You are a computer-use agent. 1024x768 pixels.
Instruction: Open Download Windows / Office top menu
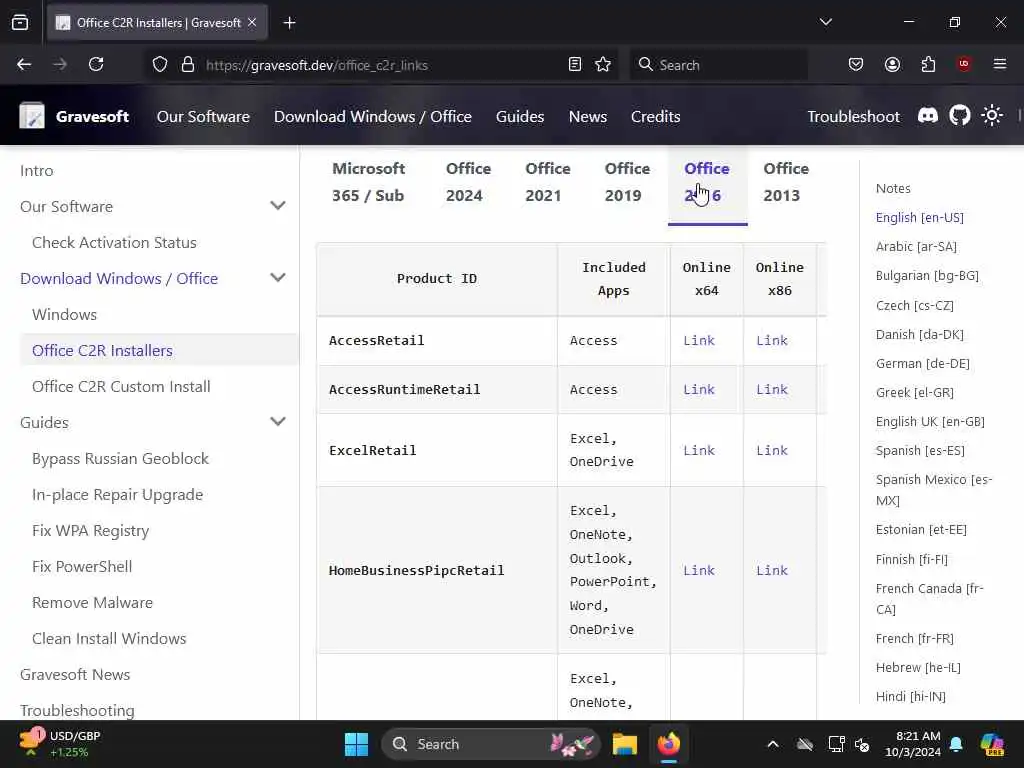pyautogui.click(x=373, y=116)
